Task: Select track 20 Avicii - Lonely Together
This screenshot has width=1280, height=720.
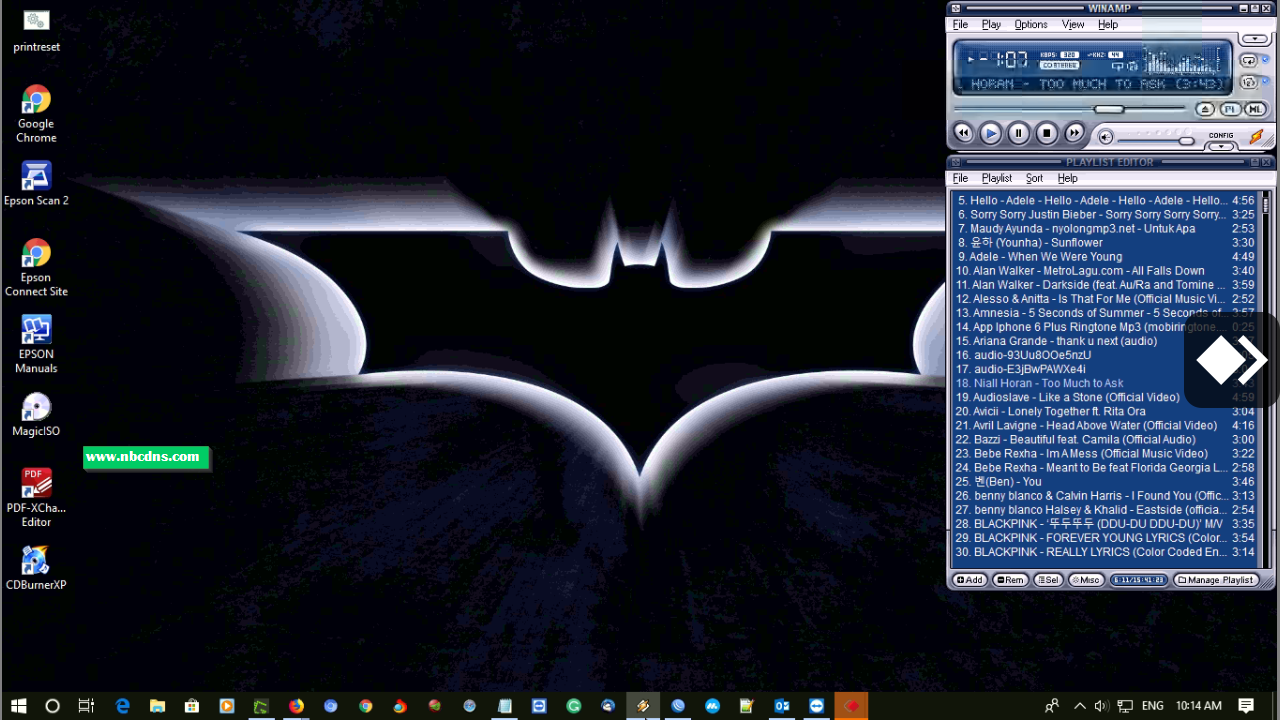Action: pyautogui.click(x=1050, y=411)
